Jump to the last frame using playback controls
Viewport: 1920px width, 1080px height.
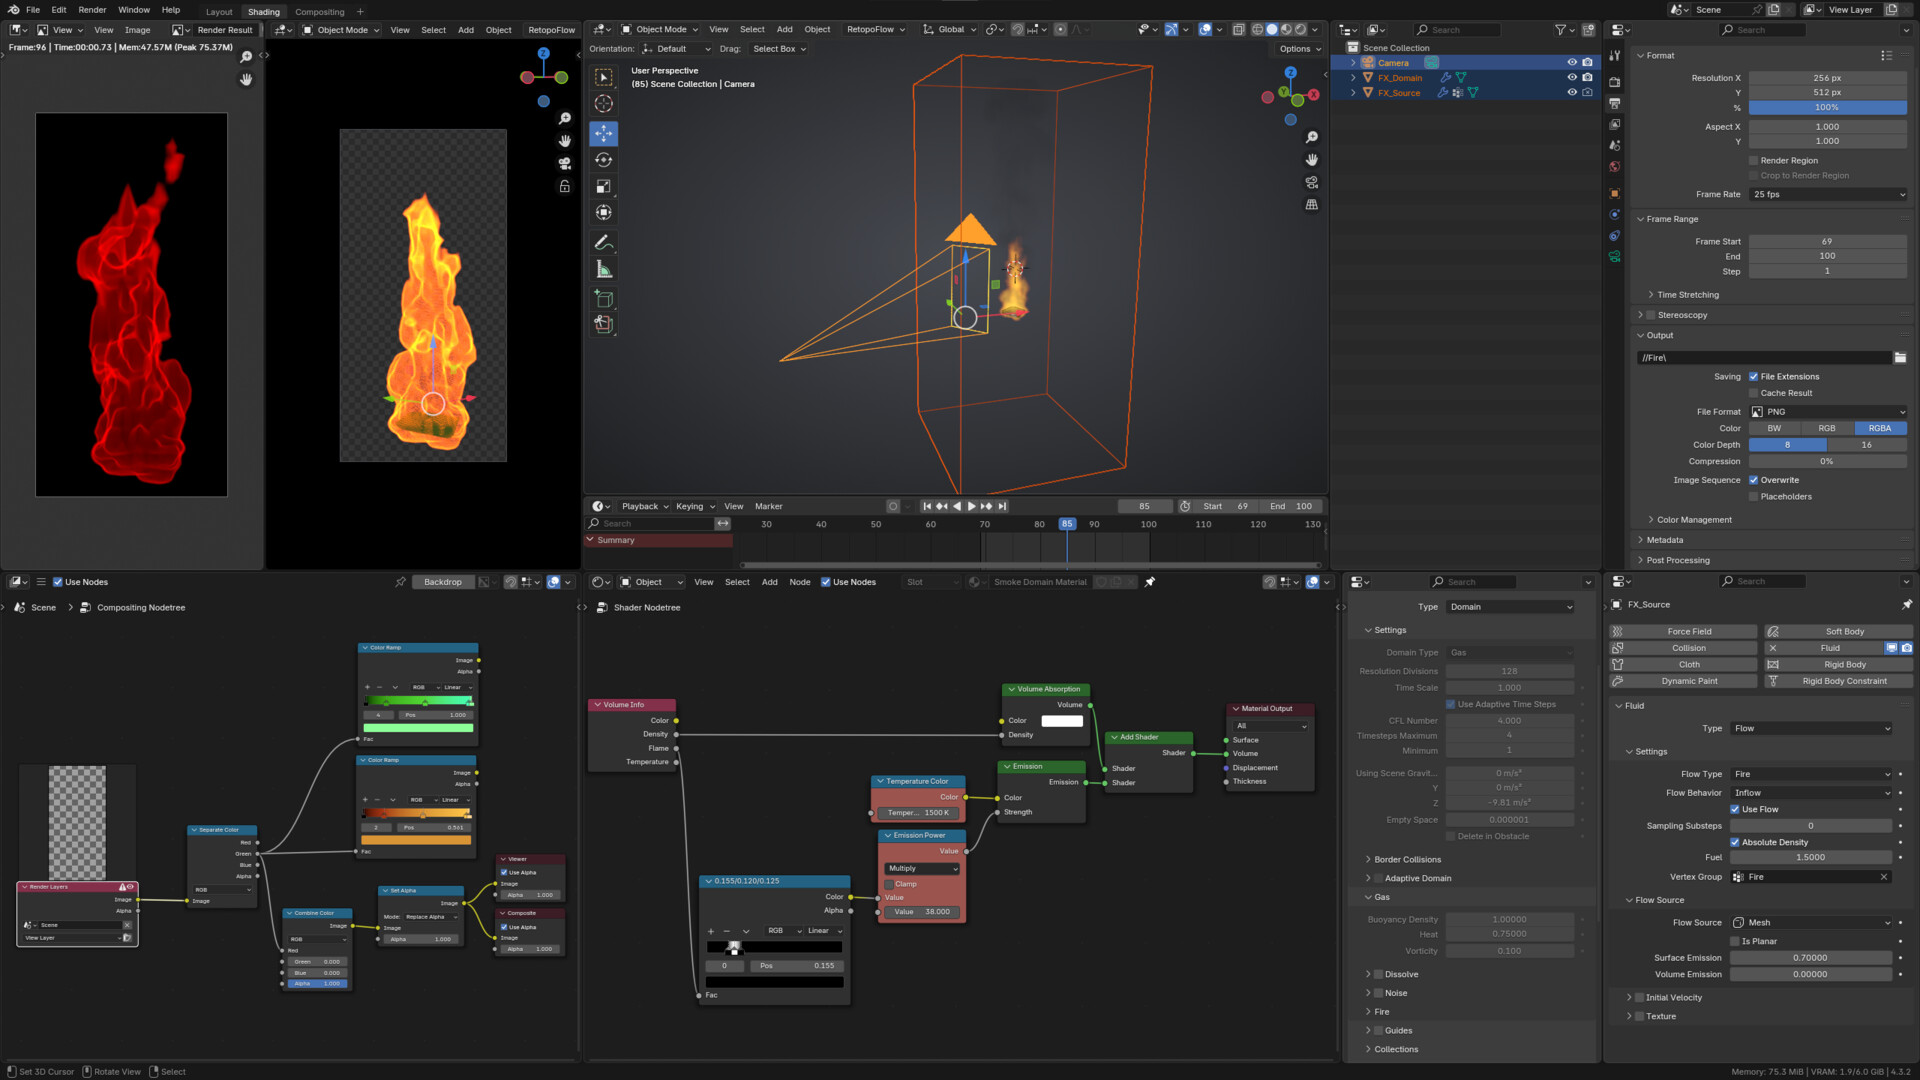(x=1003, y=506)
